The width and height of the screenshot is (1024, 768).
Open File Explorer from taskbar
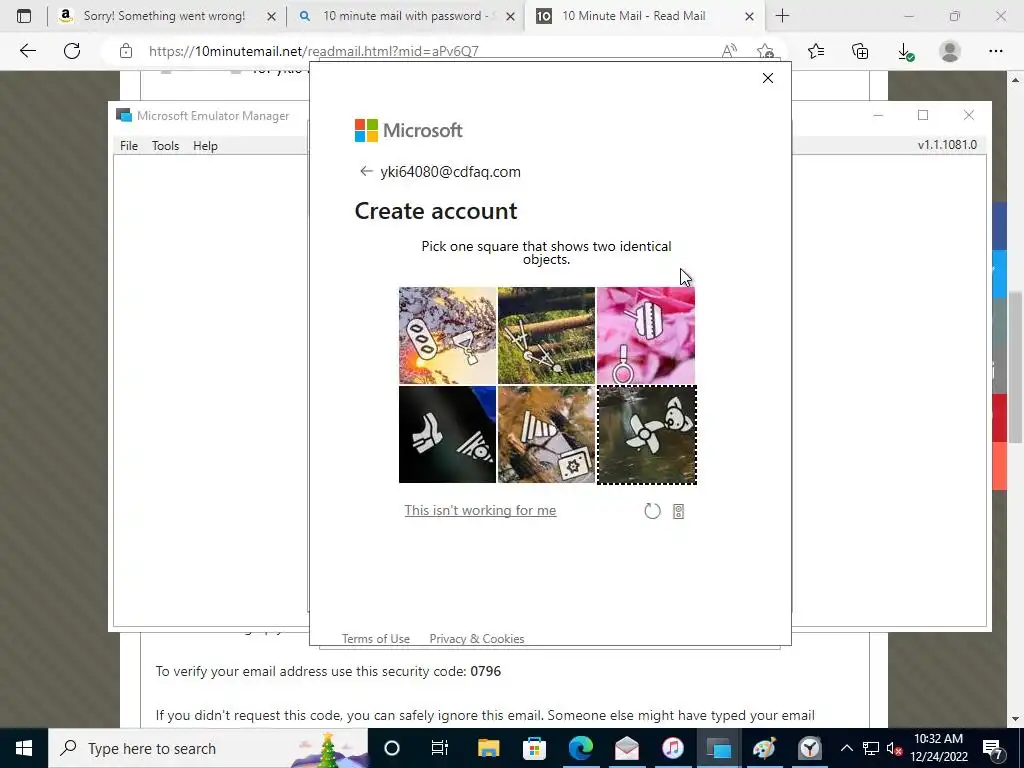488,748
